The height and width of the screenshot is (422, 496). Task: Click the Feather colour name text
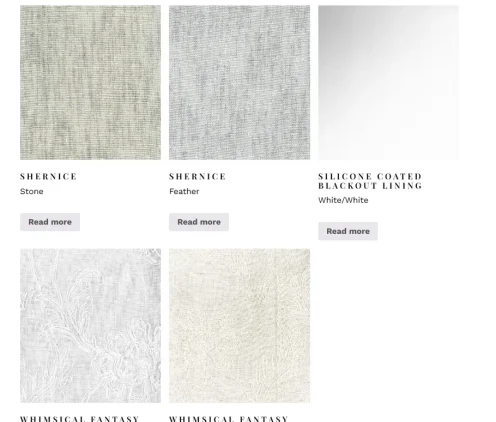point(184,191)
